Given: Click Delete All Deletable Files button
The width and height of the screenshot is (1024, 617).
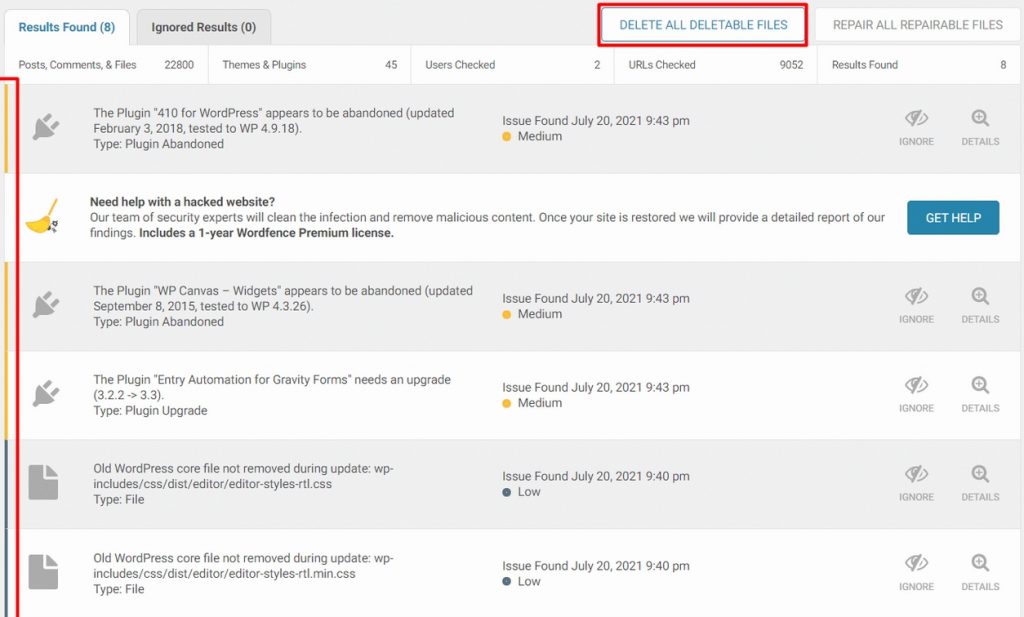Looking at the screenshot, I should click(x=703, y=25).
